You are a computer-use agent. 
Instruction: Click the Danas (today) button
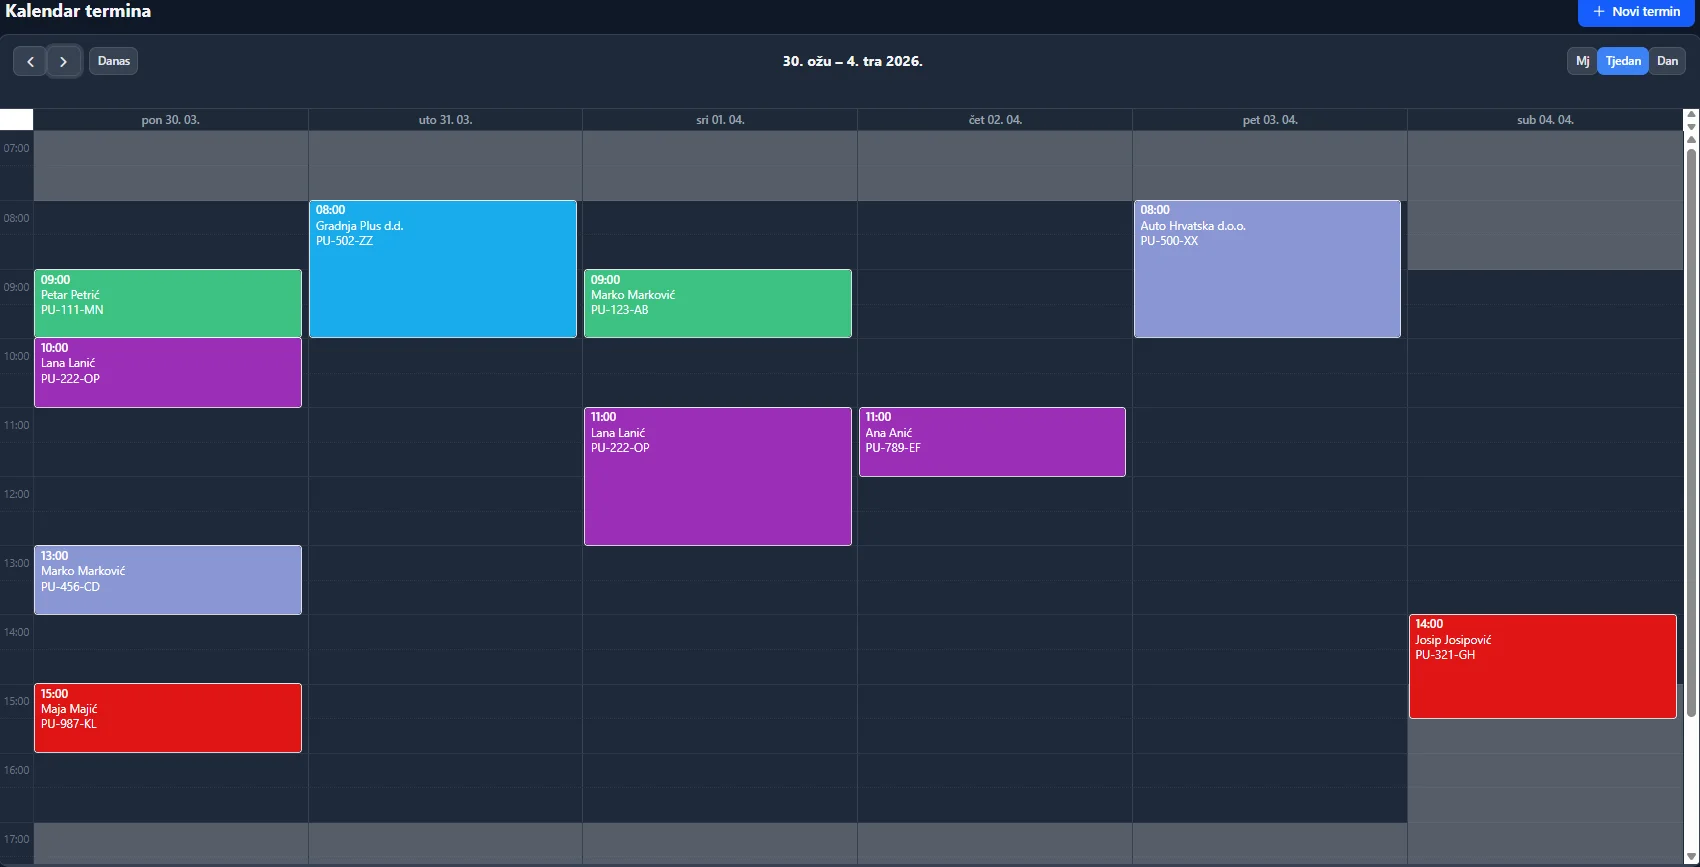pyautogui.click(x=114, y=61)
